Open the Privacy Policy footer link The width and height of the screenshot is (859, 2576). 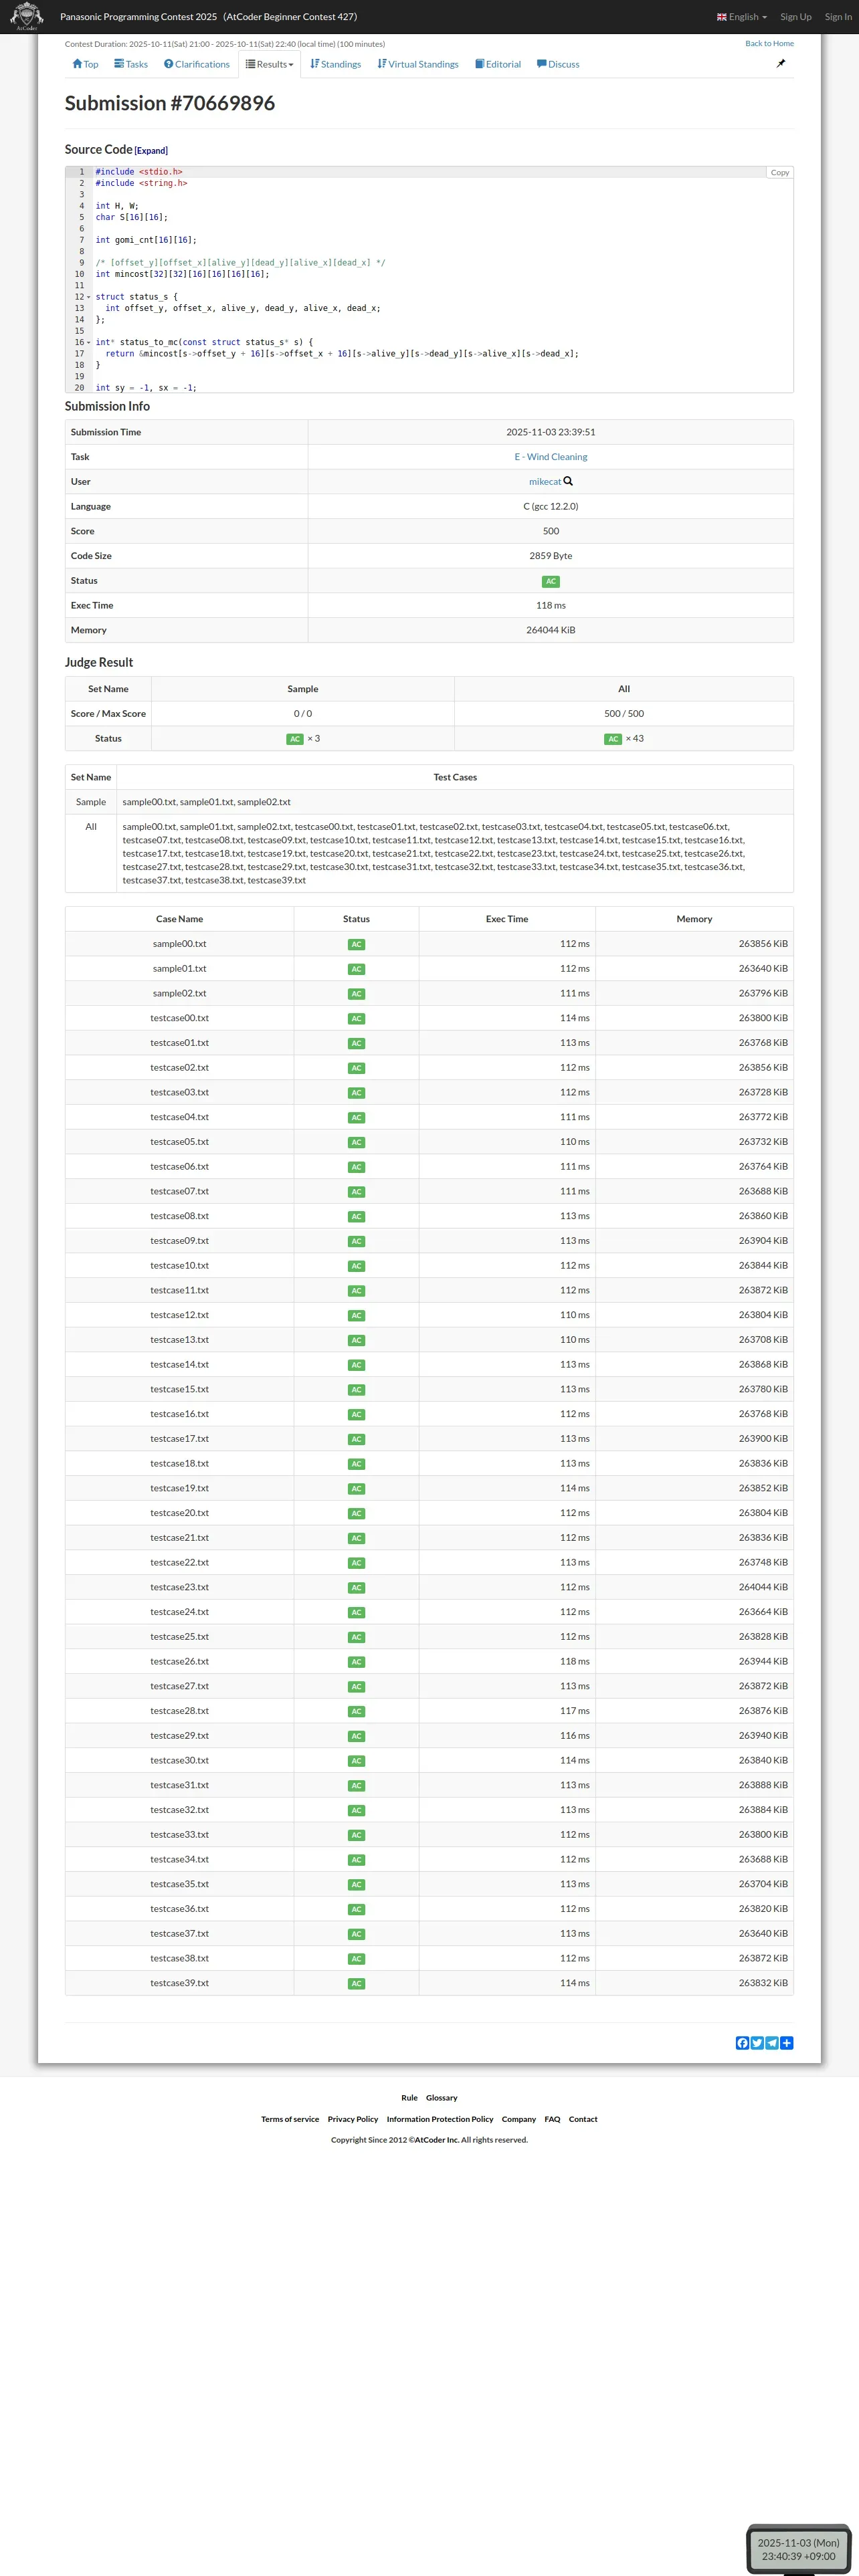coord(353,2119)
